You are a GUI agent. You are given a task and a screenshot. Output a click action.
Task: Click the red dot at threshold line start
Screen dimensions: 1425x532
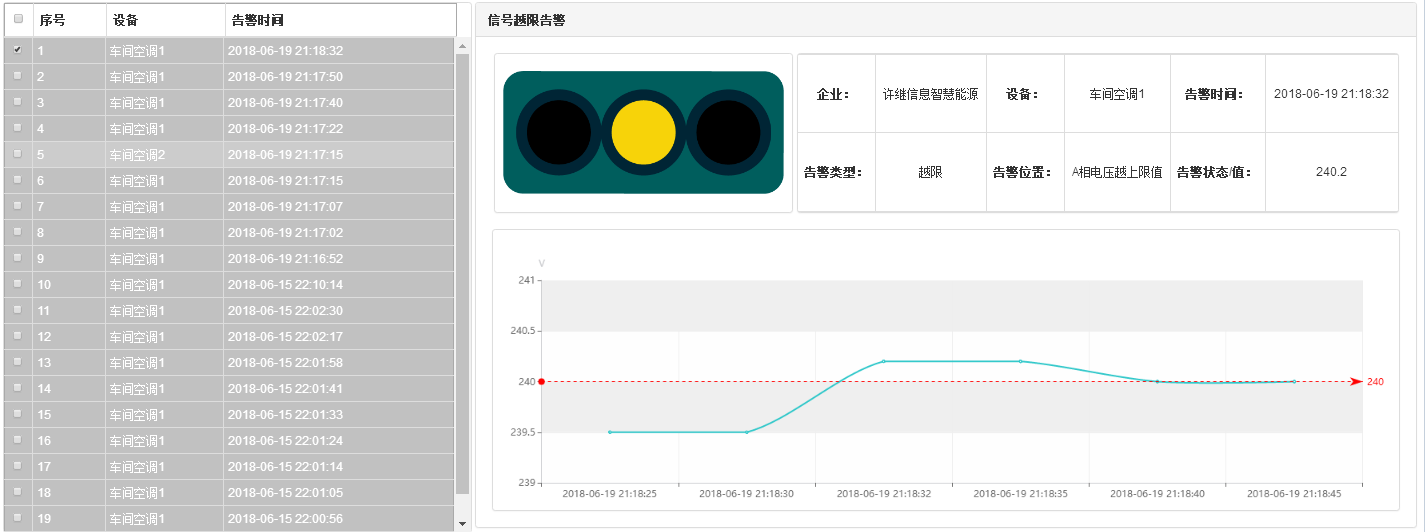pyautogui.click(x=541, y=381)
